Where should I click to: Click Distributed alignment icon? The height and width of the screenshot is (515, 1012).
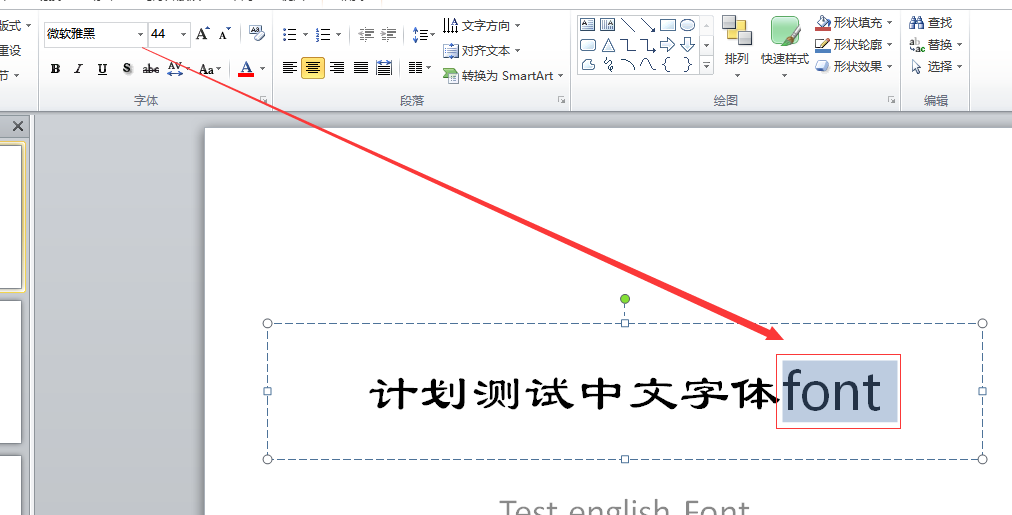point(384,67)
